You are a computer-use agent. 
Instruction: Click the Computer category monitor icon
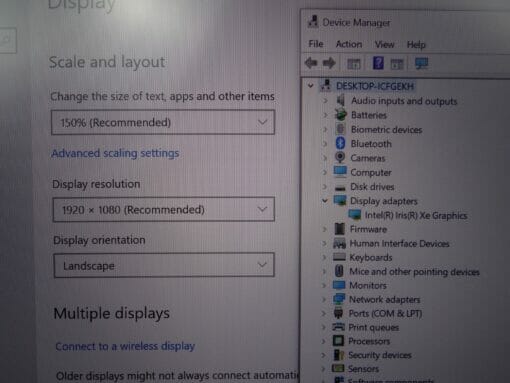tap(340, 171)
